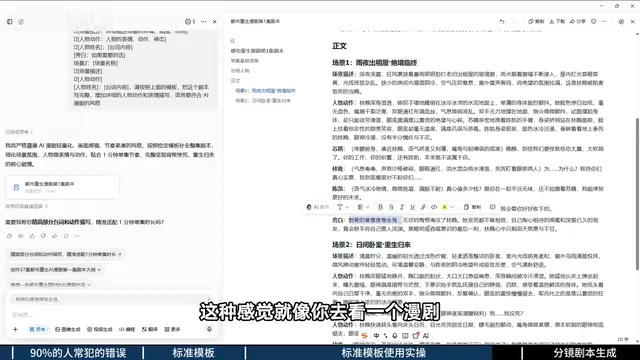Apply yellow highlight color A
Viewport: 640px width, 360px height.
tap(444, 207)
